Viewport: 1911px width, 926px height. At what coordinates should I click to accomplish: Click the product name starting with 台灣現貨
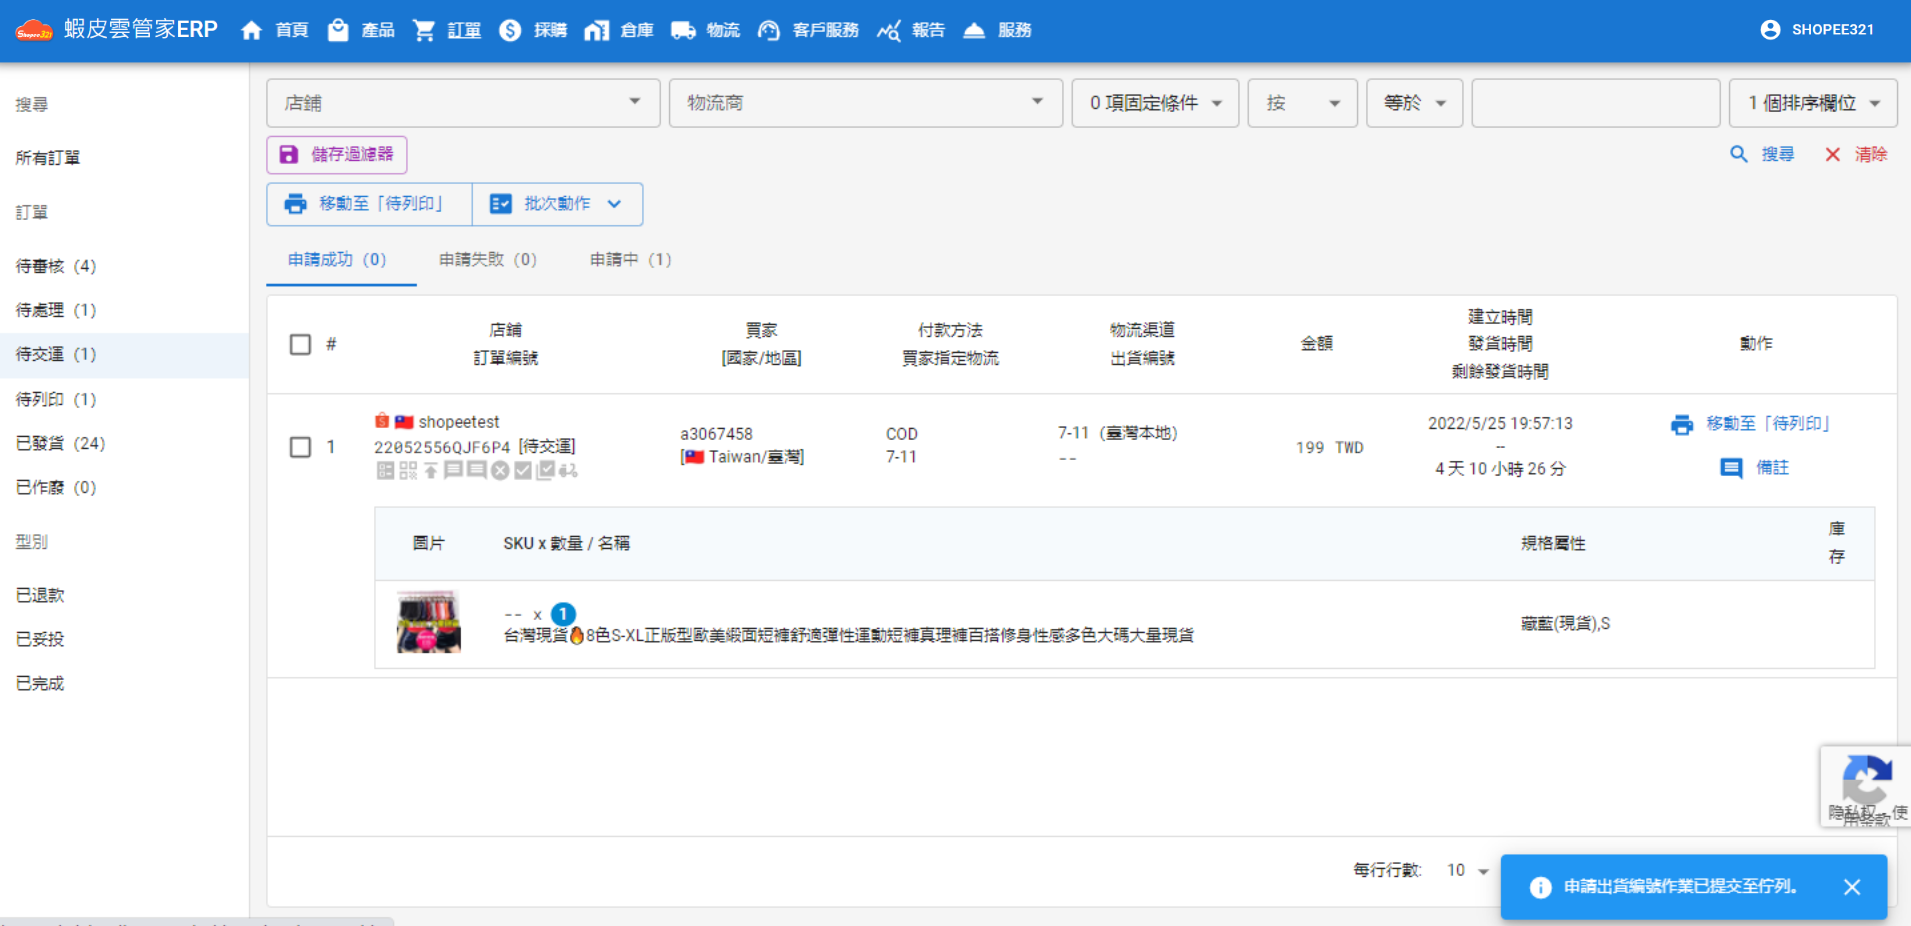click(848, 636)
